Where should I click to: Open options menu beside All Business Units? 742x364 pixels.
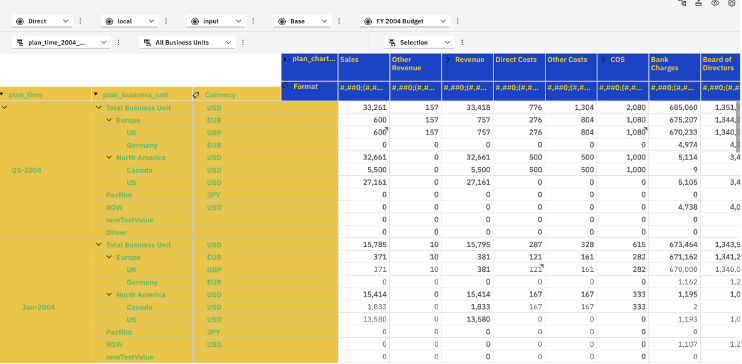pos(243,43)
